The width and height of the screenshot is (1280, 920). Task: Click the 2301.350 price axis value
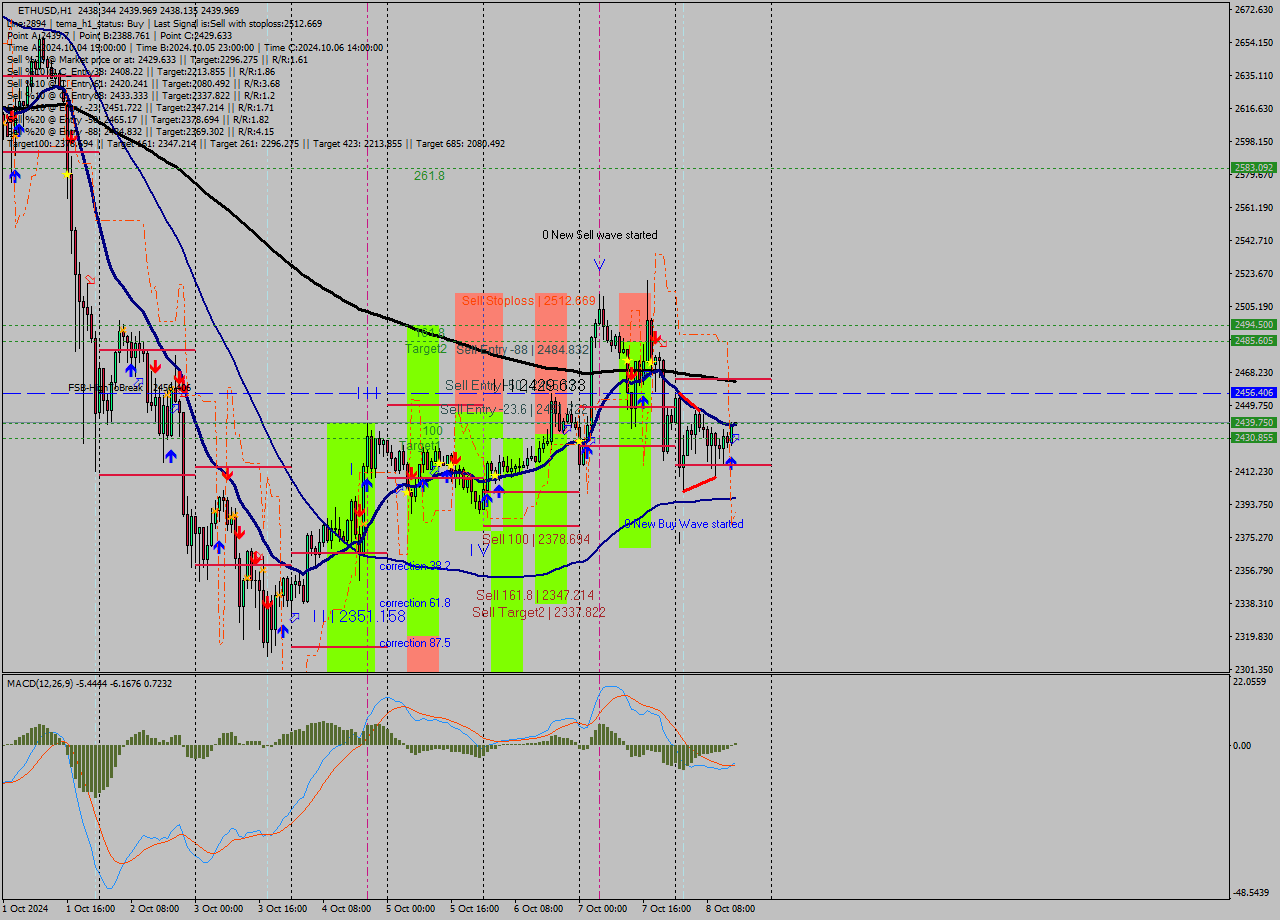coord(1253,669)
